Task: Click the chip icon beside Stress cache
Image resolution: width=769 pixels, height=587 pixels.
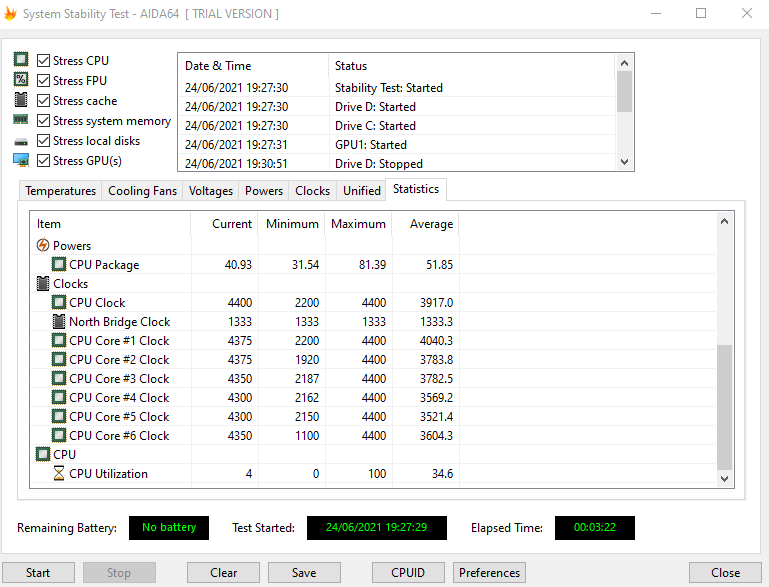Action: click(21, 100)
